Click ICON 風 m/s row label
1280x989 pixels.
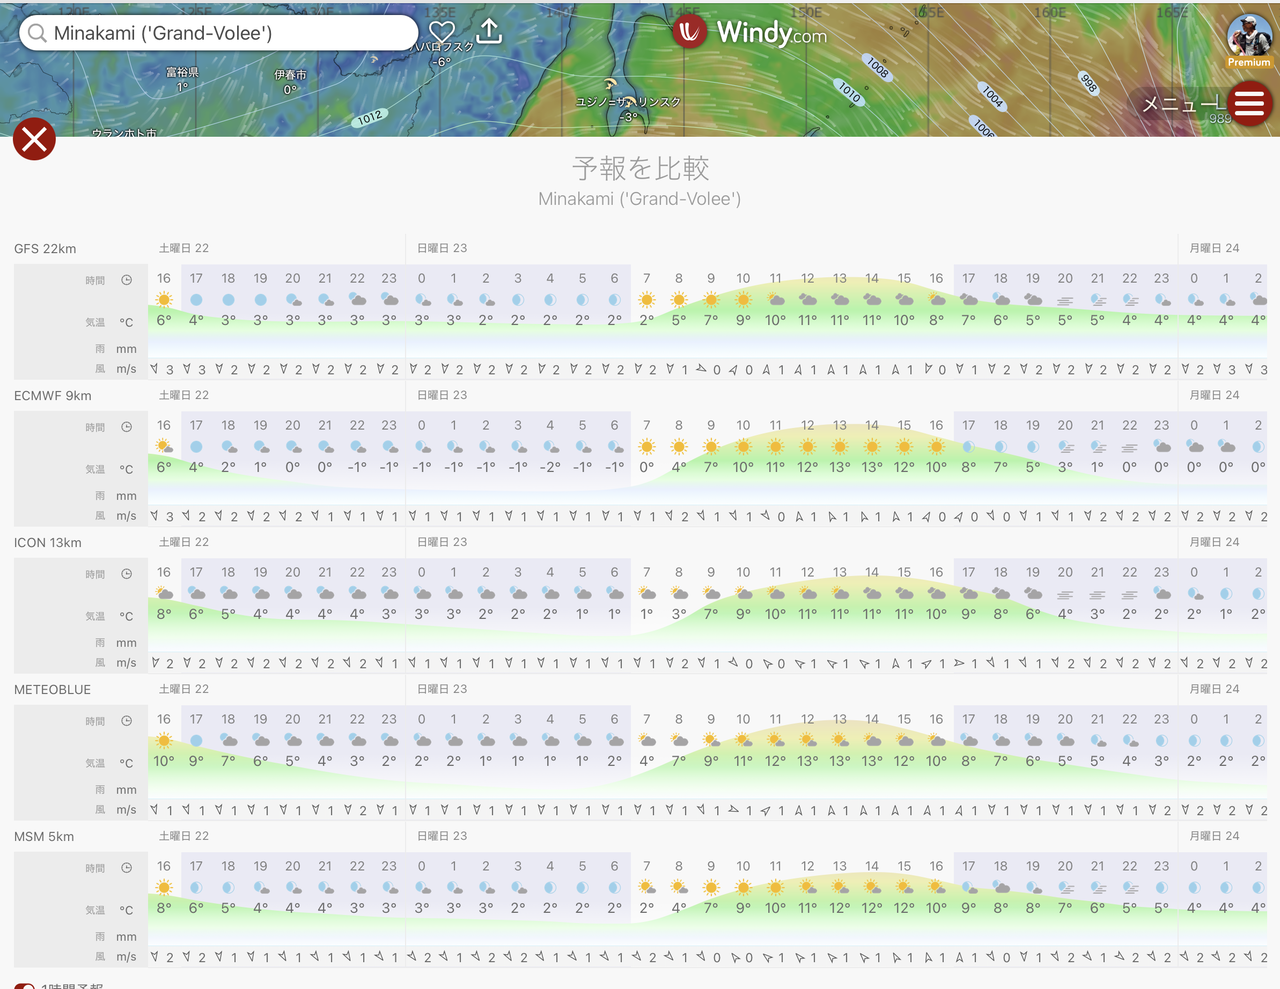116,663
